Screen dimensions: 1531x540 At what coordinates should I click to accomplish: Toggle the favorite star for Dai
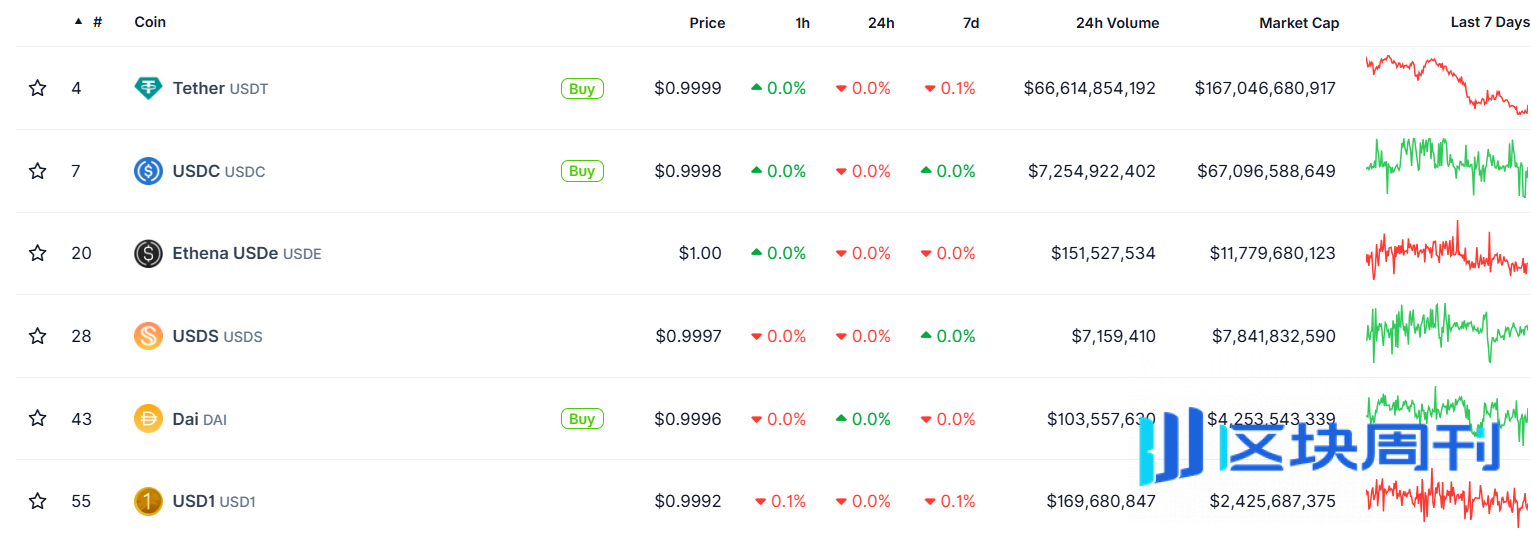38,419
